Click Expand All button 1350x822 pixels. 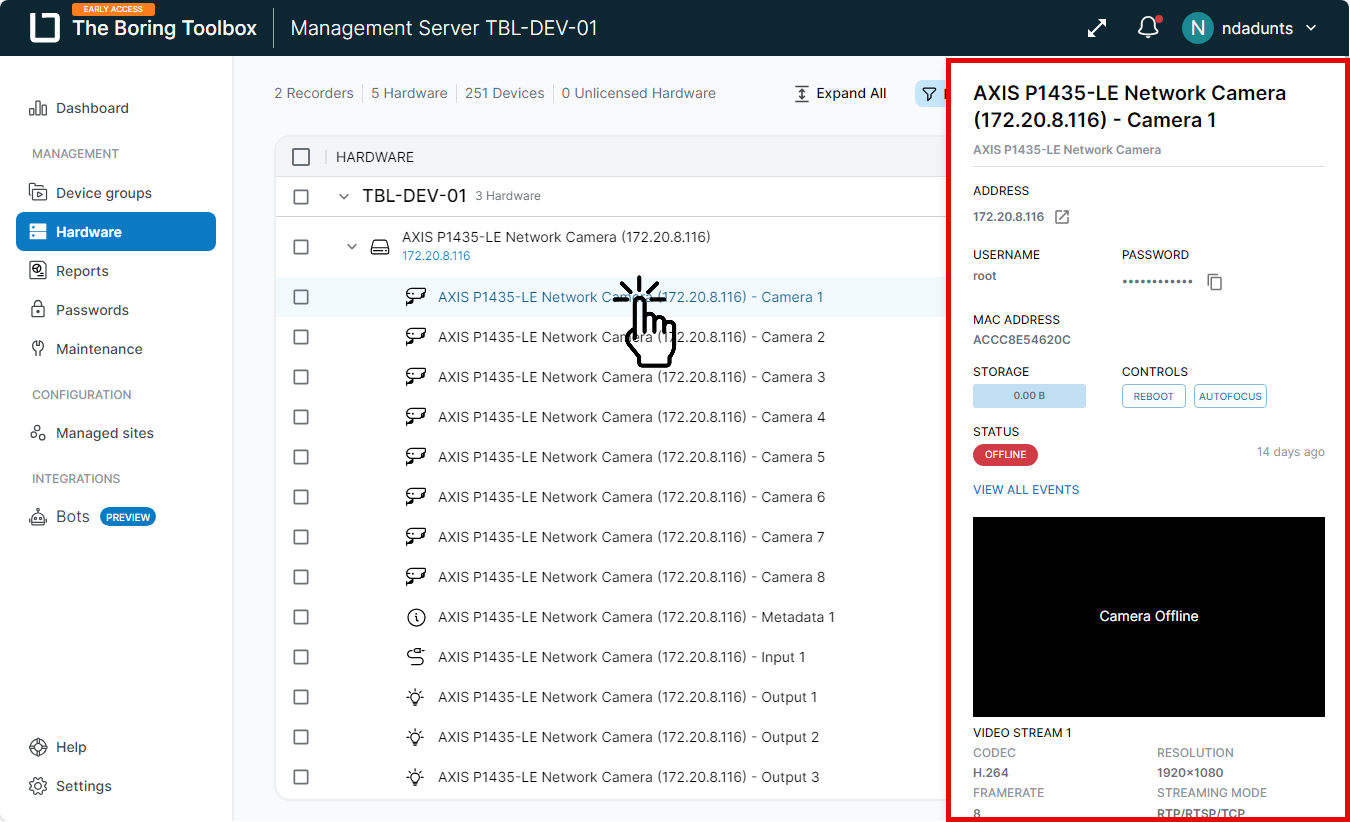pos(840,93)
